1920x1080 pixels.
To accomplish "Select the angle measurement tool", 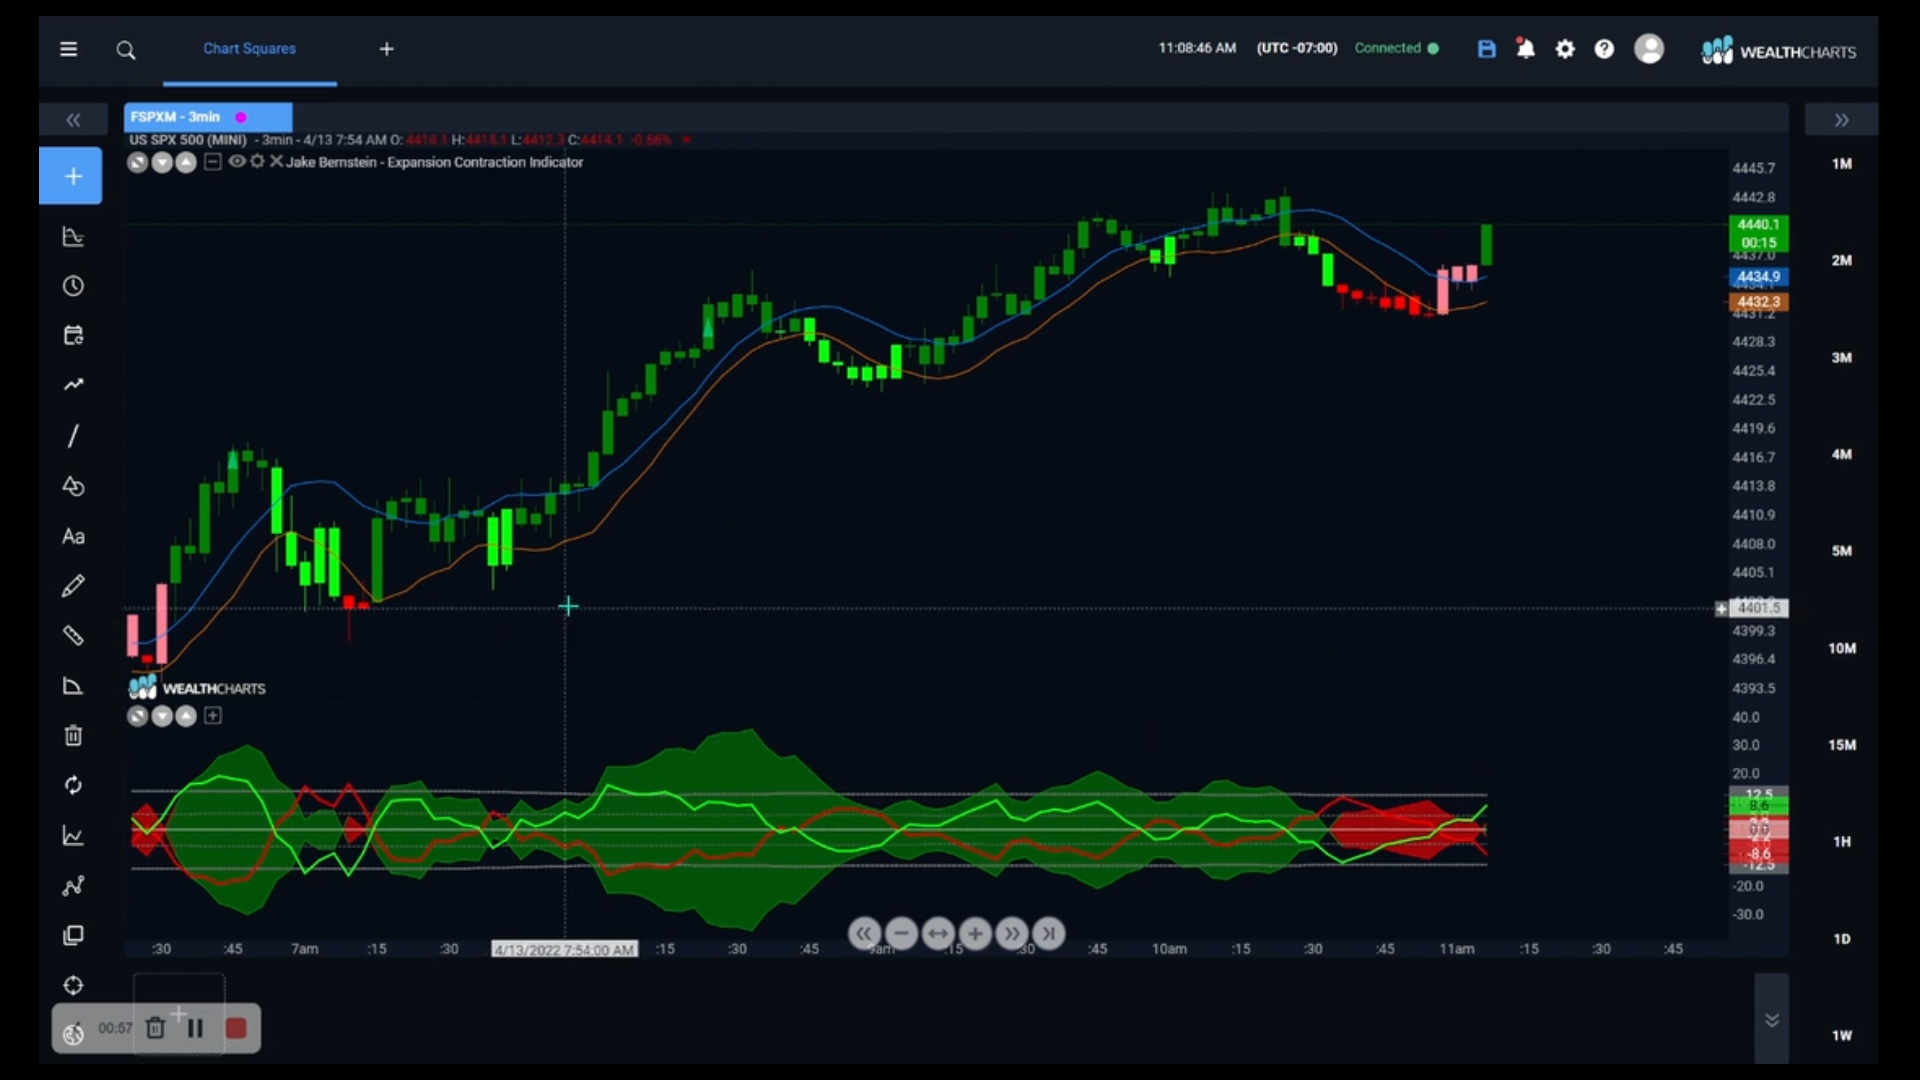I will 73,686.
